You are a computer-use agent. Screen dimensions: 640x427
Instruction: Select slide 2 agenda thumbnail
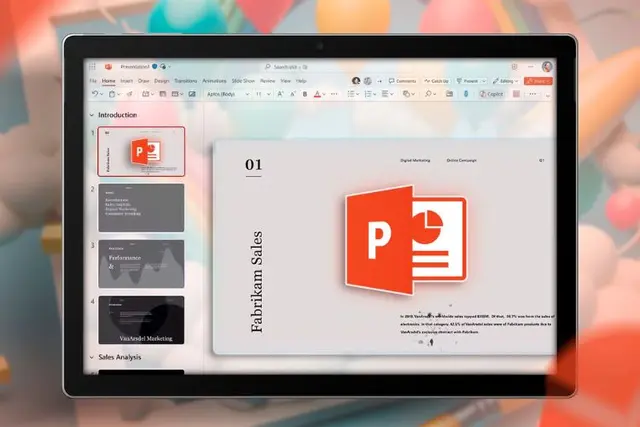tap(141, 207)
